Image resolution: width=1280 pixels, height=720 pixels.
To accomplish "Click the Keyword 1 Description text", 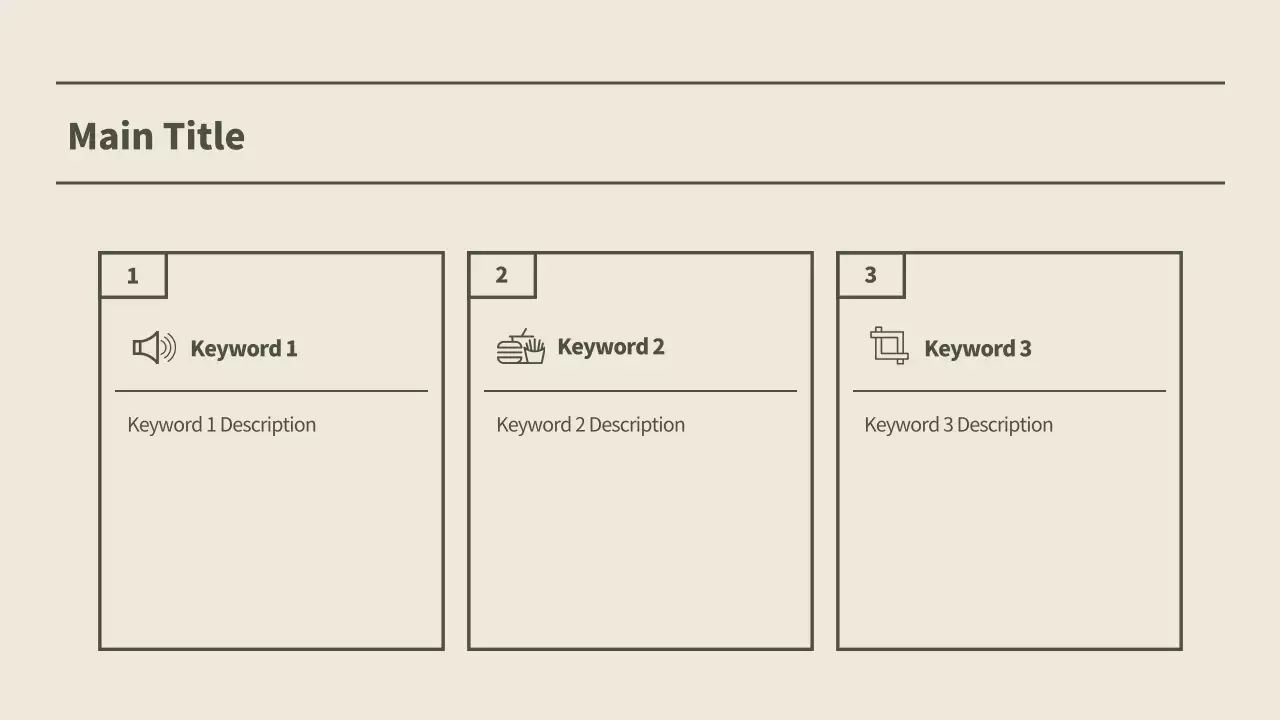I will (221, 425).
